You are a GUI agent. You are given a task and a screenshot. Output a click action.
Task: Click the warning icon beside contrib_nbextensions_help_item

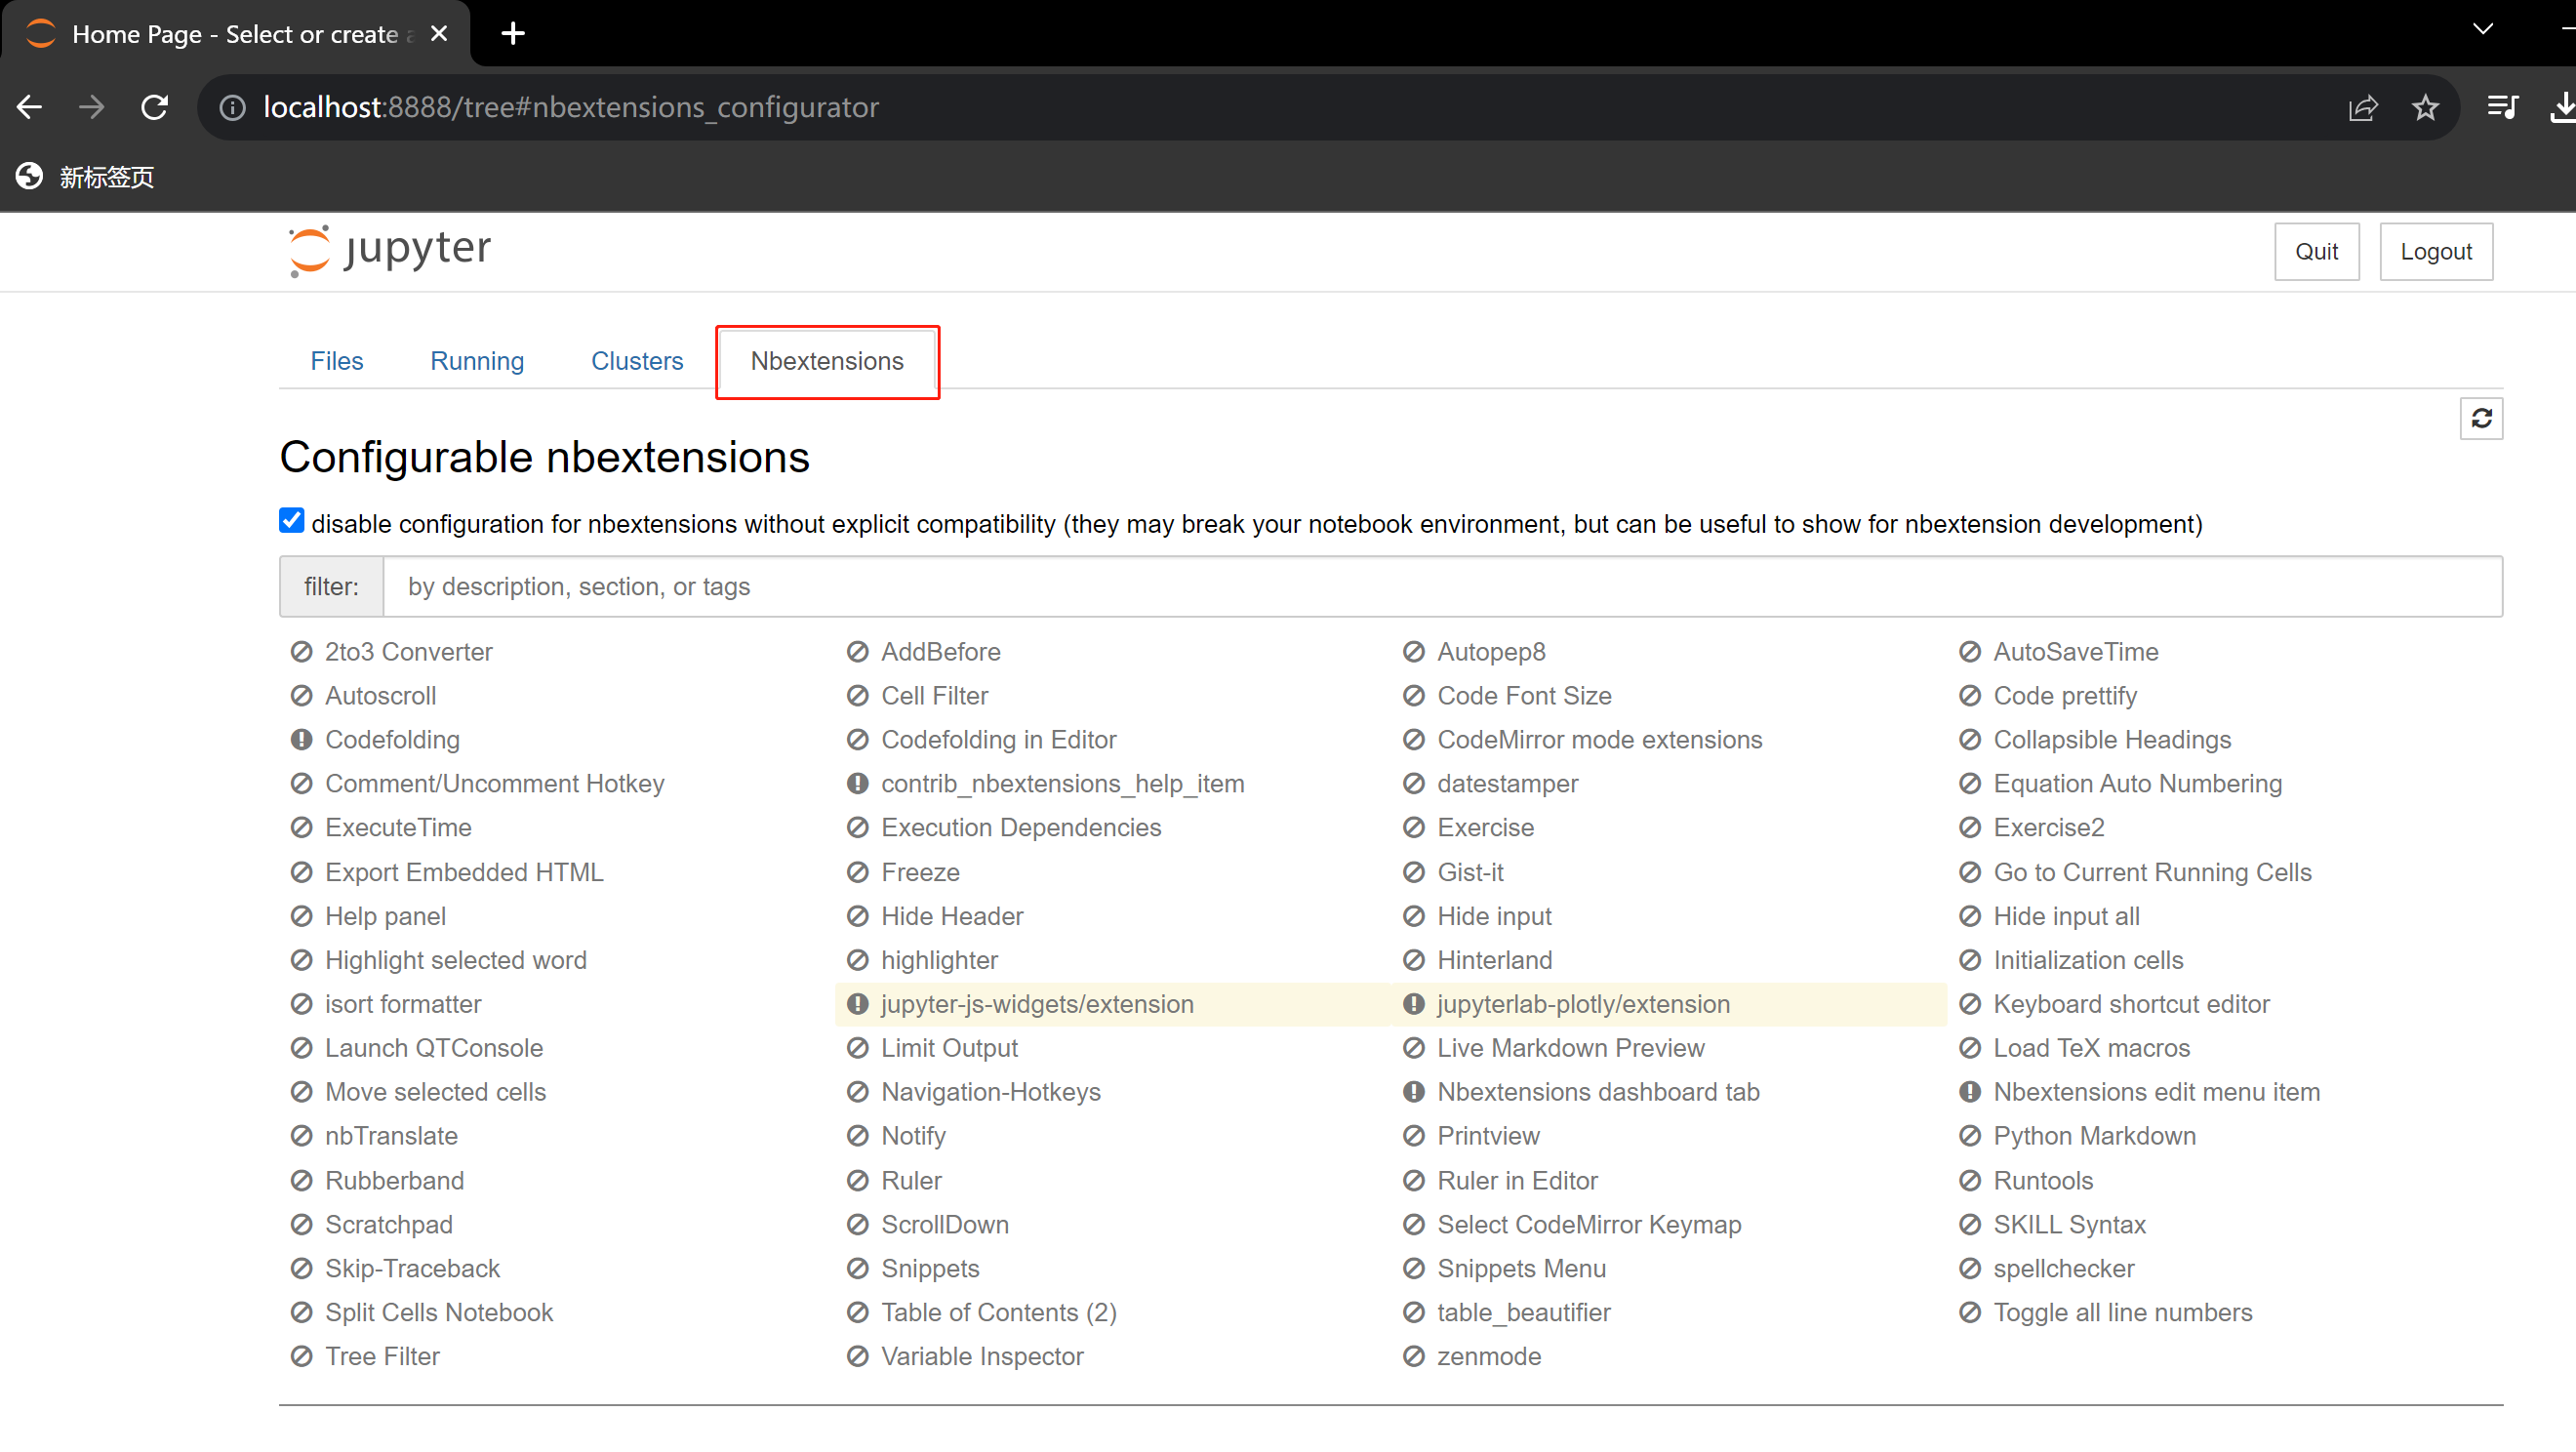coord(857,784)
